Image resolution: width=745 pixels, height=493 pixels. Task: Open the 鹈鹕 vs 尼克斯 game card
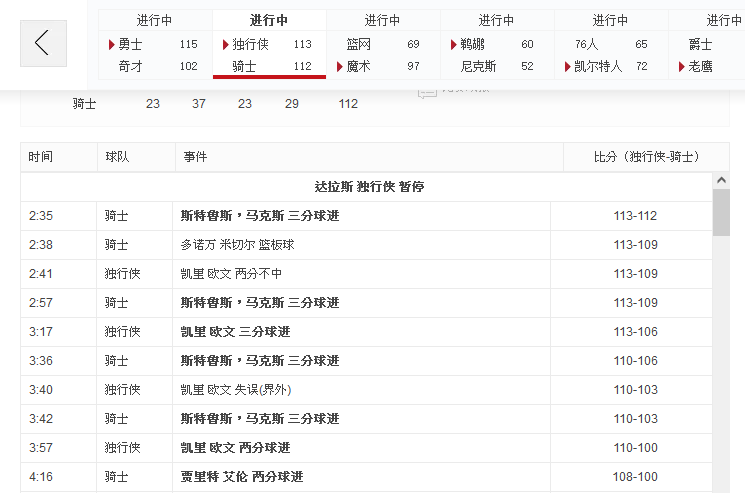[x=497, y=44]
